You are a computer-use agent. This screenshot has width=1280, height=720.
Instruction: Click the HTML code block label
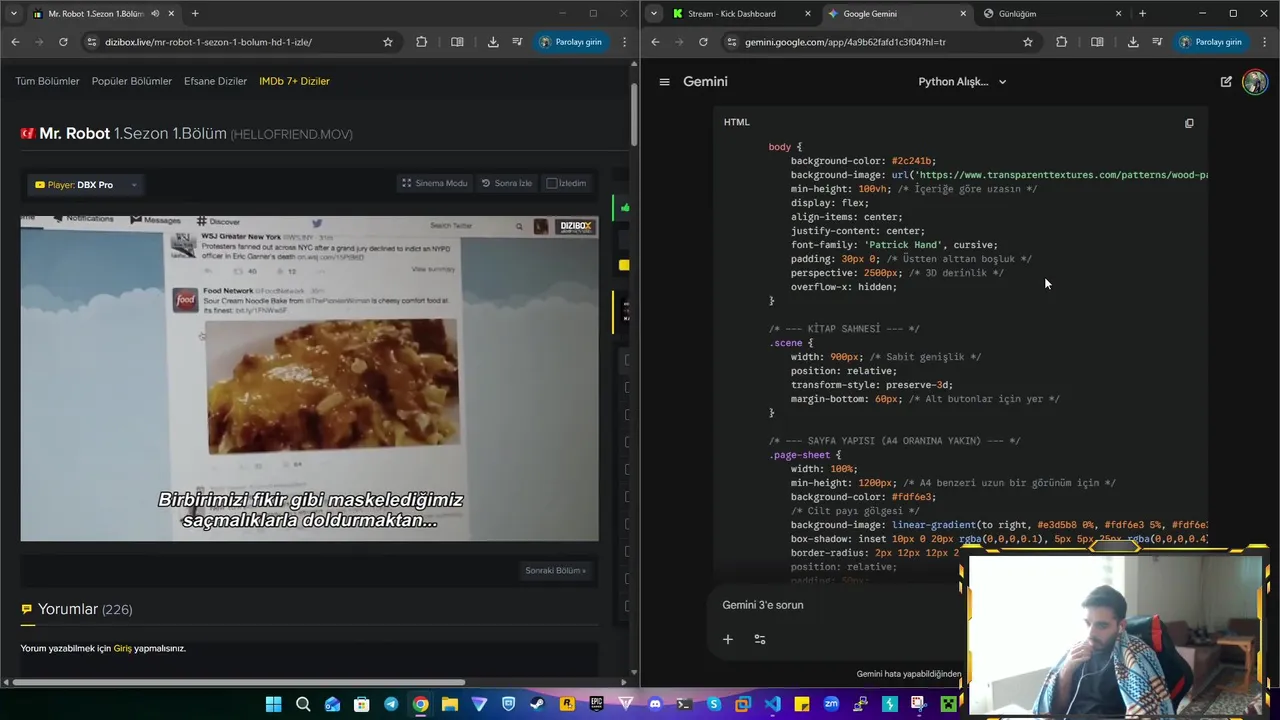tap(737, 122)
